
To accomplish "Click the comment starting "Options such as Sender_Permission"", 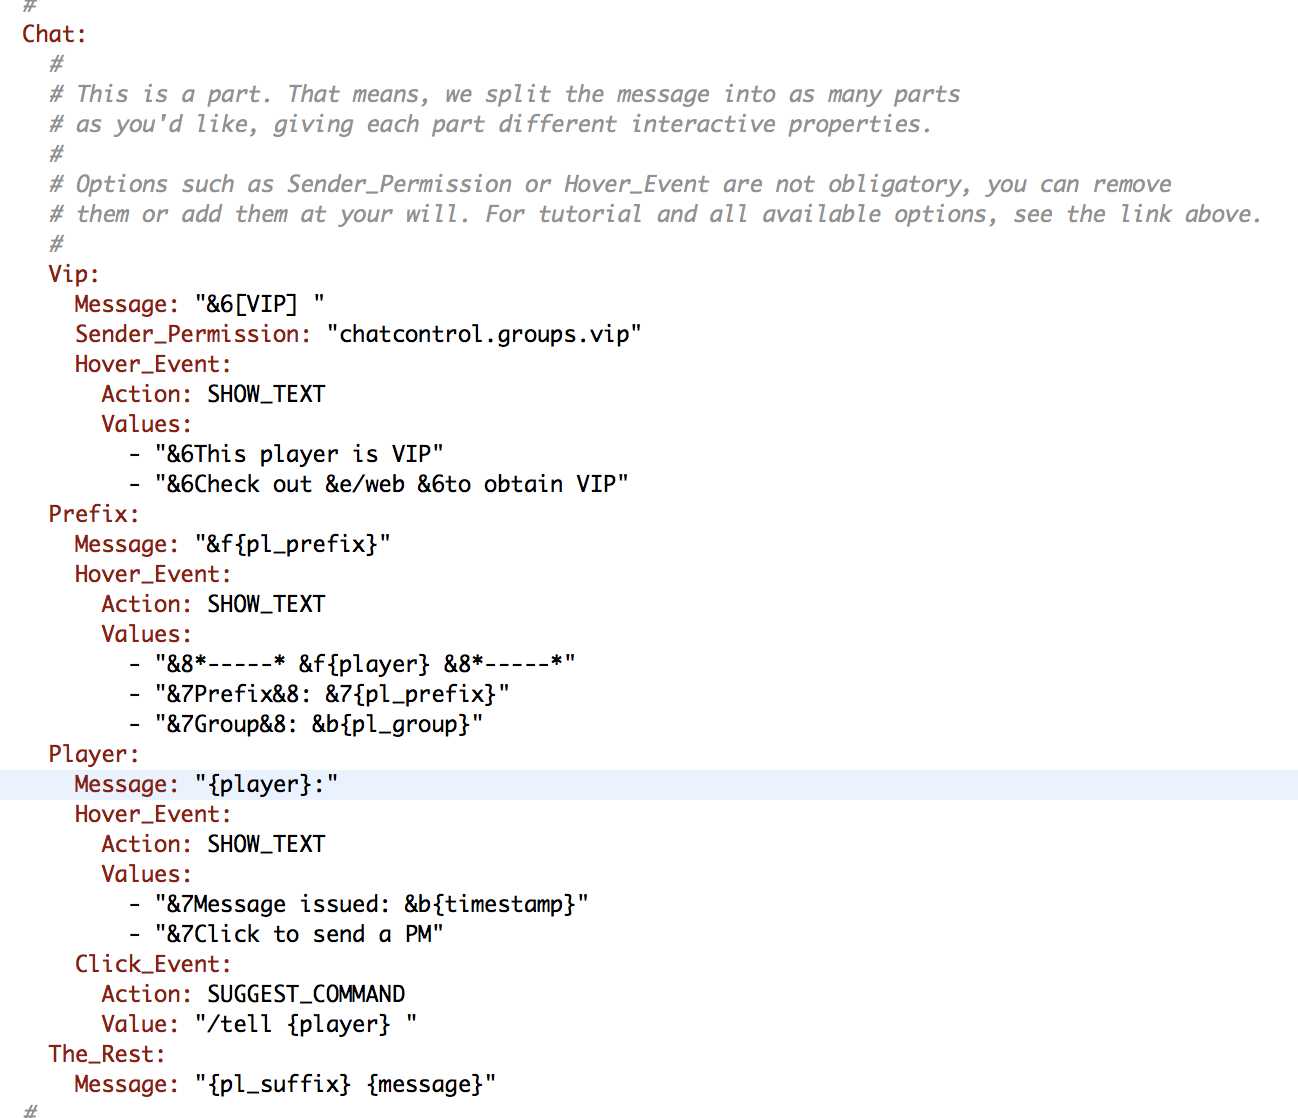I will click(x=611, y=184).
